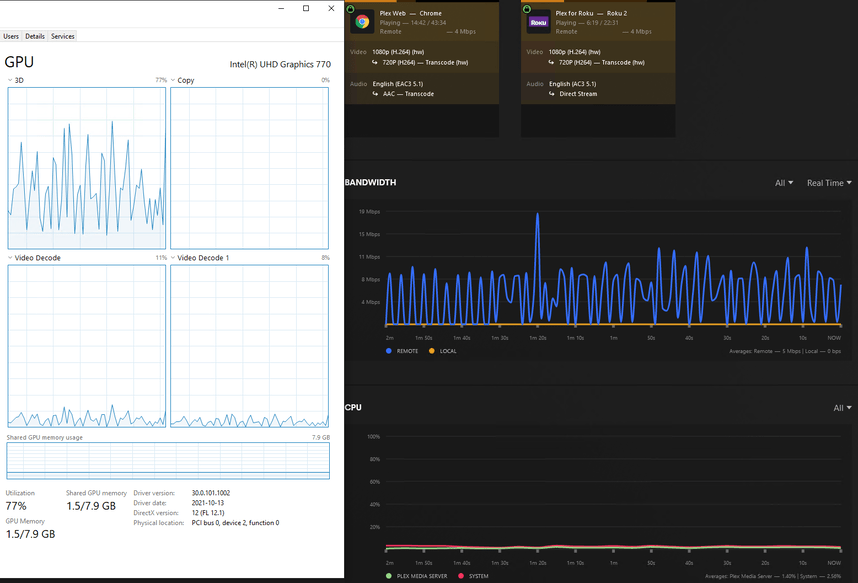Toggle the LOCAL legend dot in Bandwidth chart
Screen dimensions: 858x583
click(x=432, y=351)
